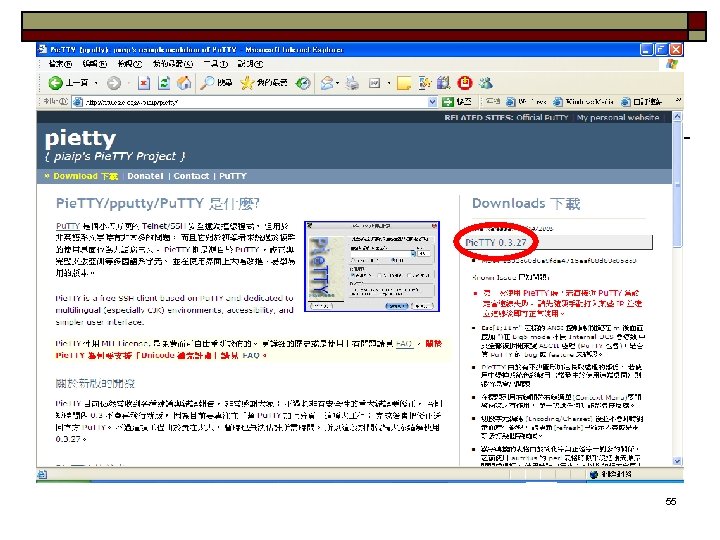
Task: Click the scrollbar down arrow
Action: coord(677,461)
